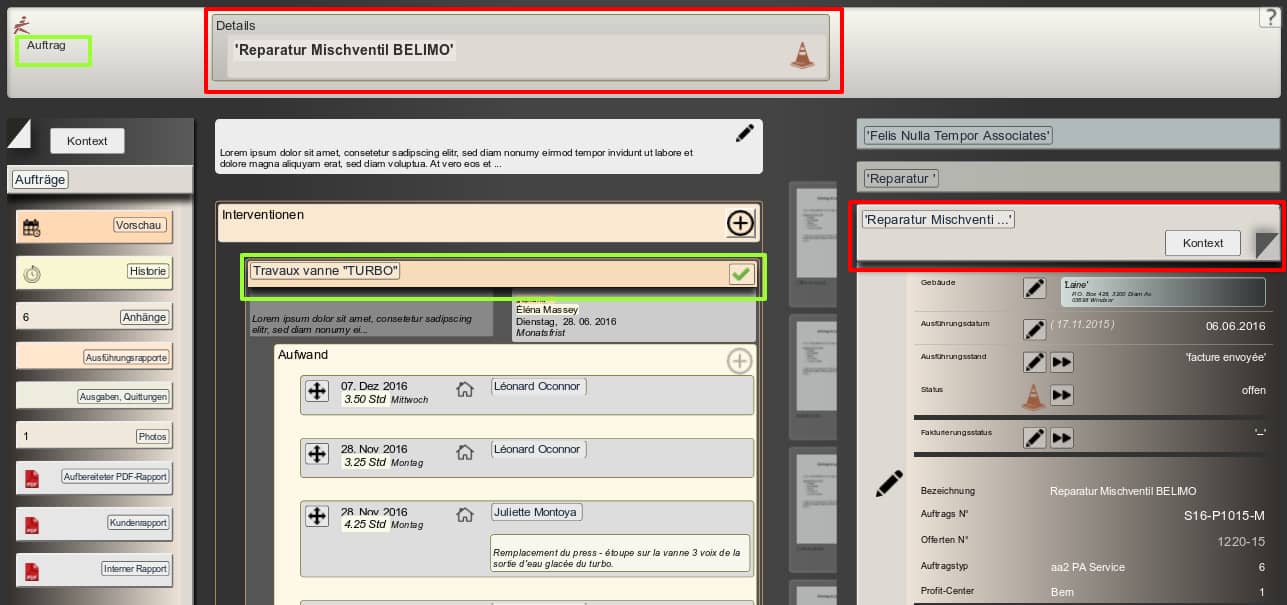Advance Ausführungsstand using the fast-forward icon
Image resolution: width=1287 pixels, height=605 pixels.
click(1062, 362)
